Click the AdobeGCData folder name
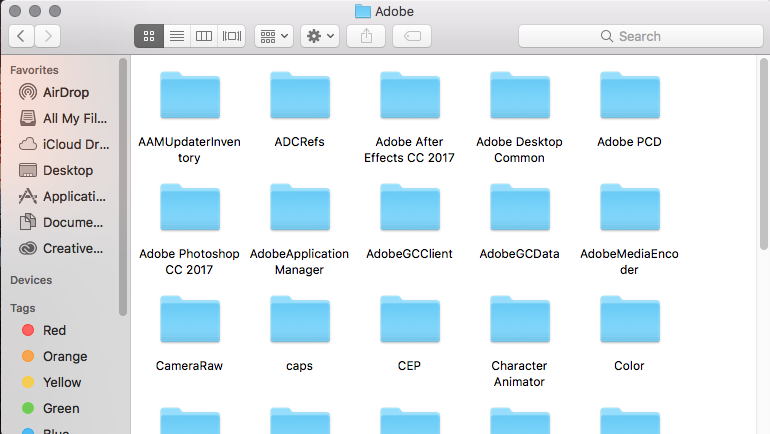Screen dimensions: 770x434 pos(520,254)
